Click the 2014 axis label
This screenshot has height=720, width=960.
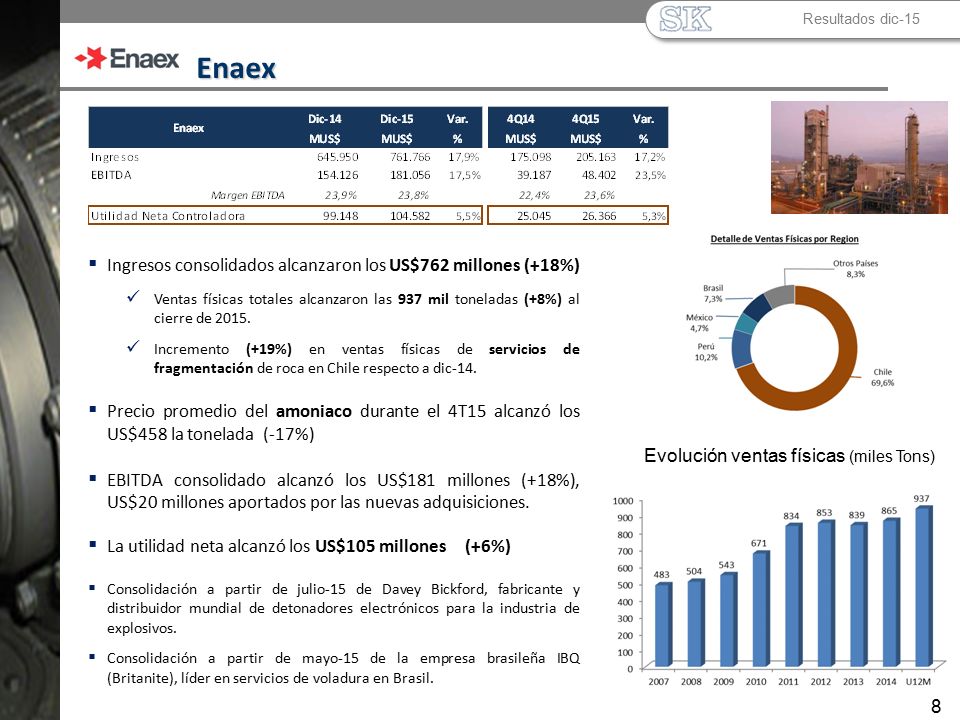tap(885, 681)
